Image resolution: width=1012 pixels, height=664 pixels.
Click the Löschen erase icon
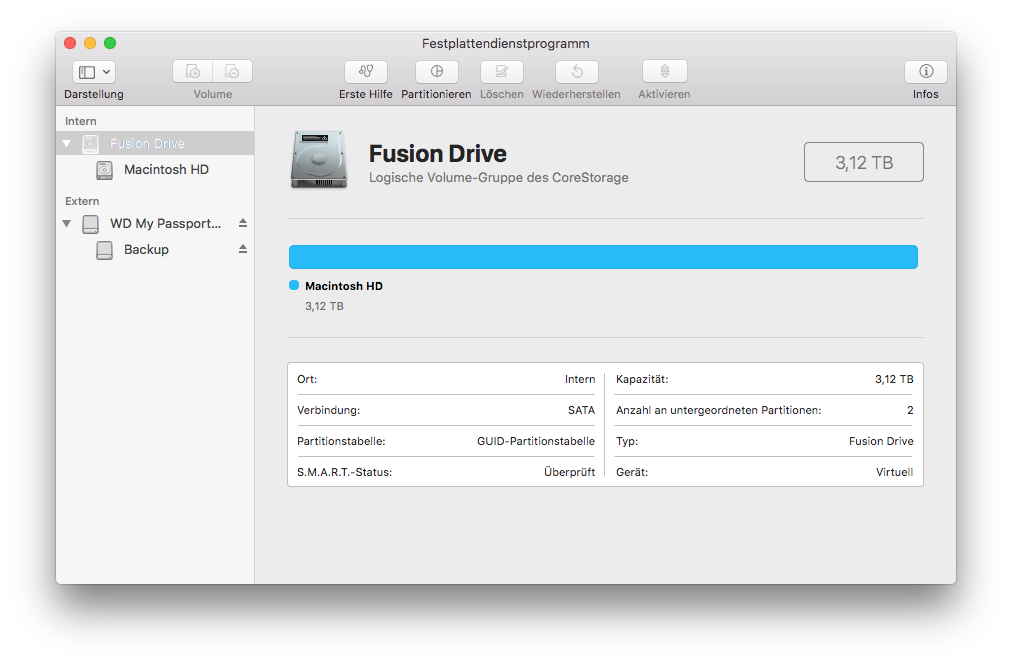501,72
